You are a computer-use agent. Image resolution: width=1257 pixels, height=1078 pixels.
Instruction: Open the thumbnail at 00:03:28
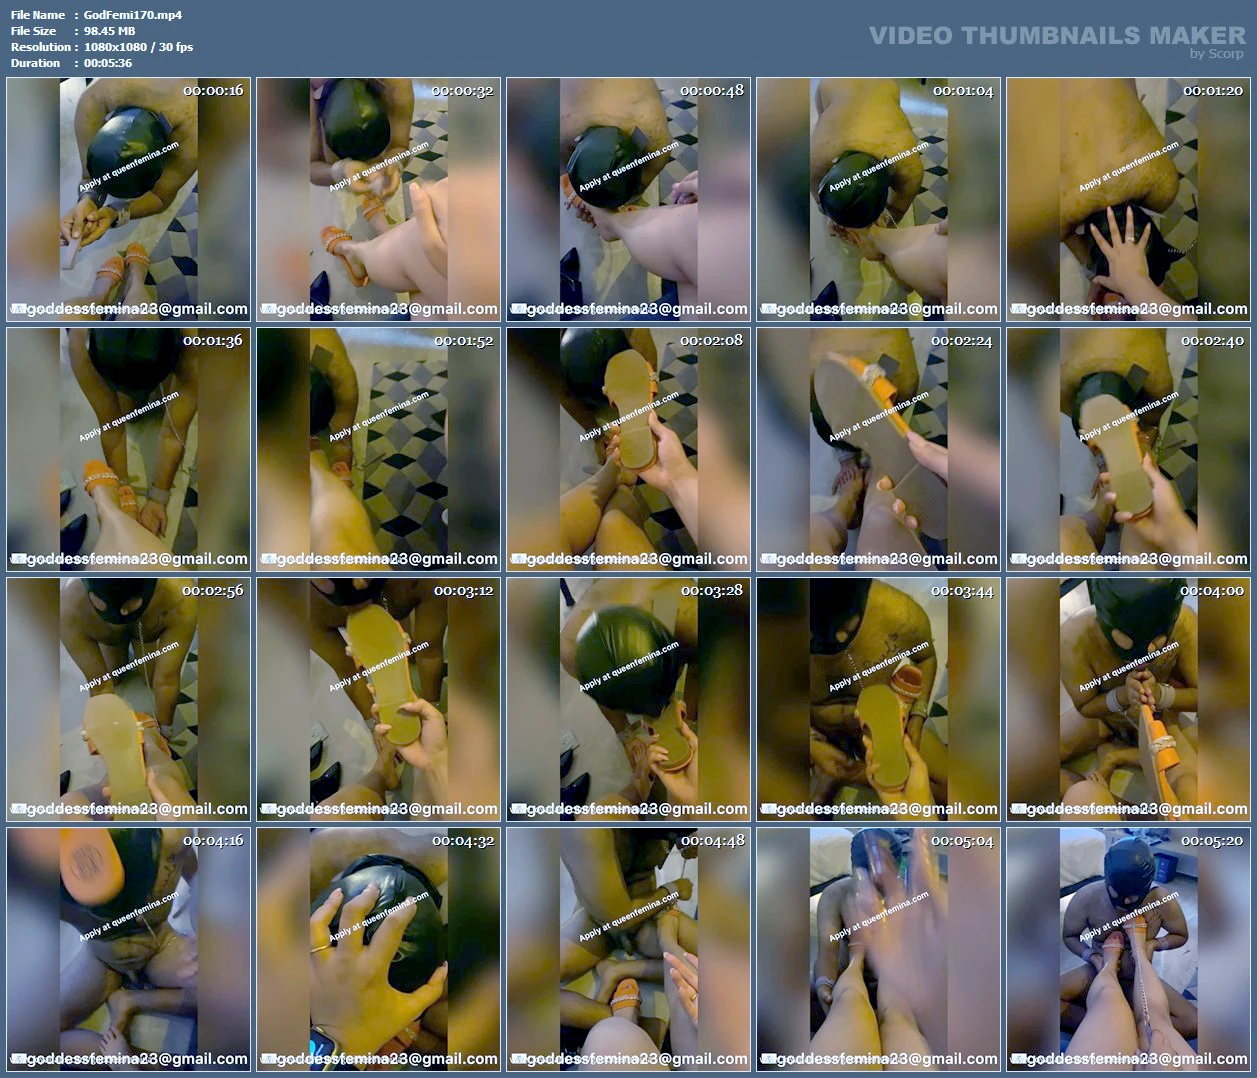(628, 700)
